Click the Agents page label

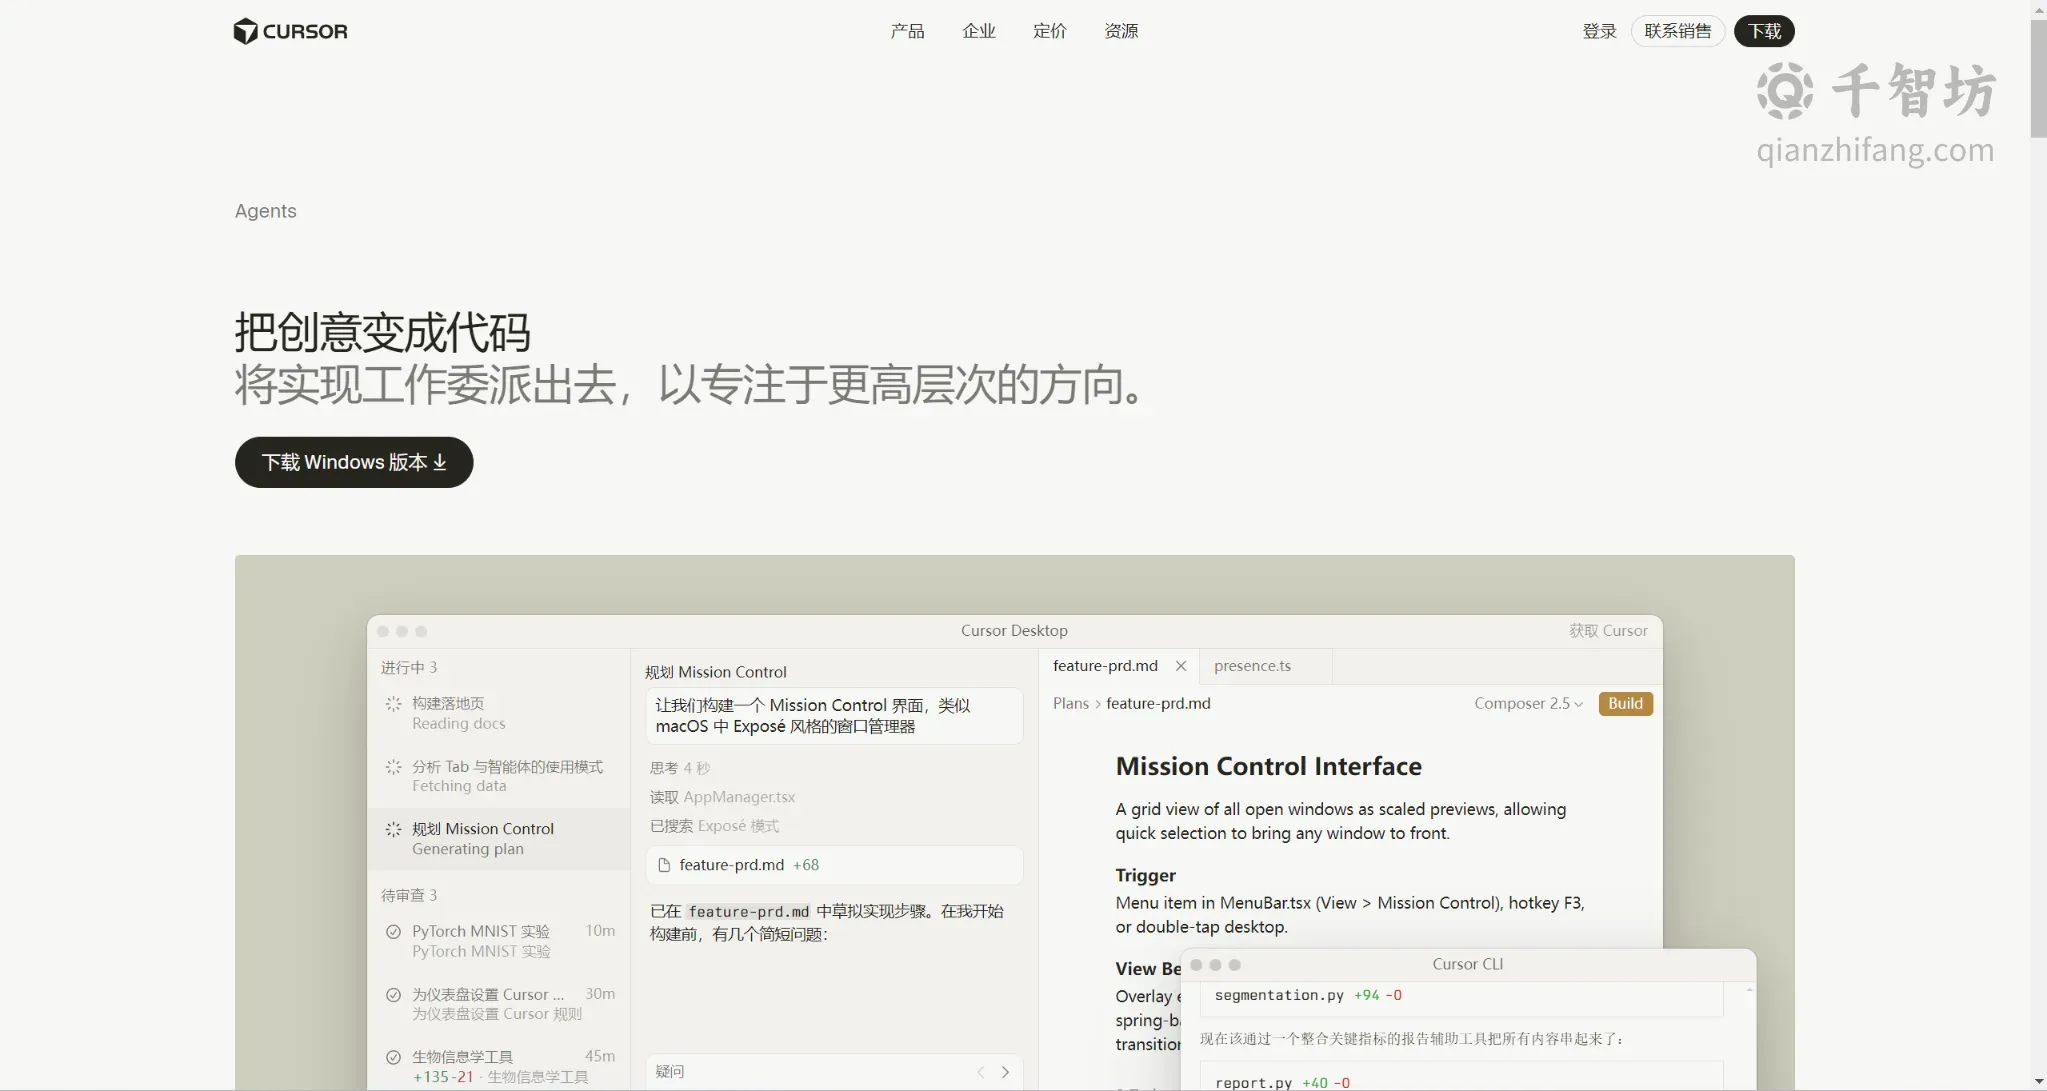(265, 211)
